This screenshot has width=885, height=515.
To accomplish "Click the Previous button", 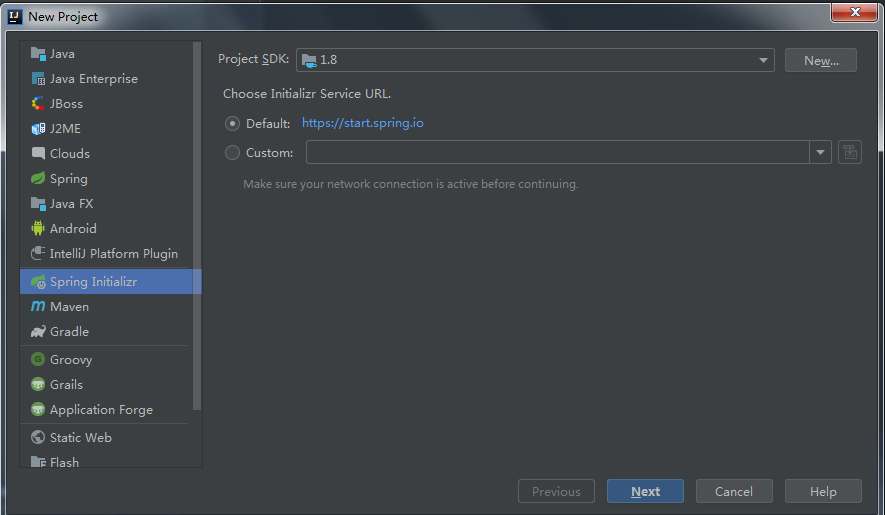I will pos(556,491).
